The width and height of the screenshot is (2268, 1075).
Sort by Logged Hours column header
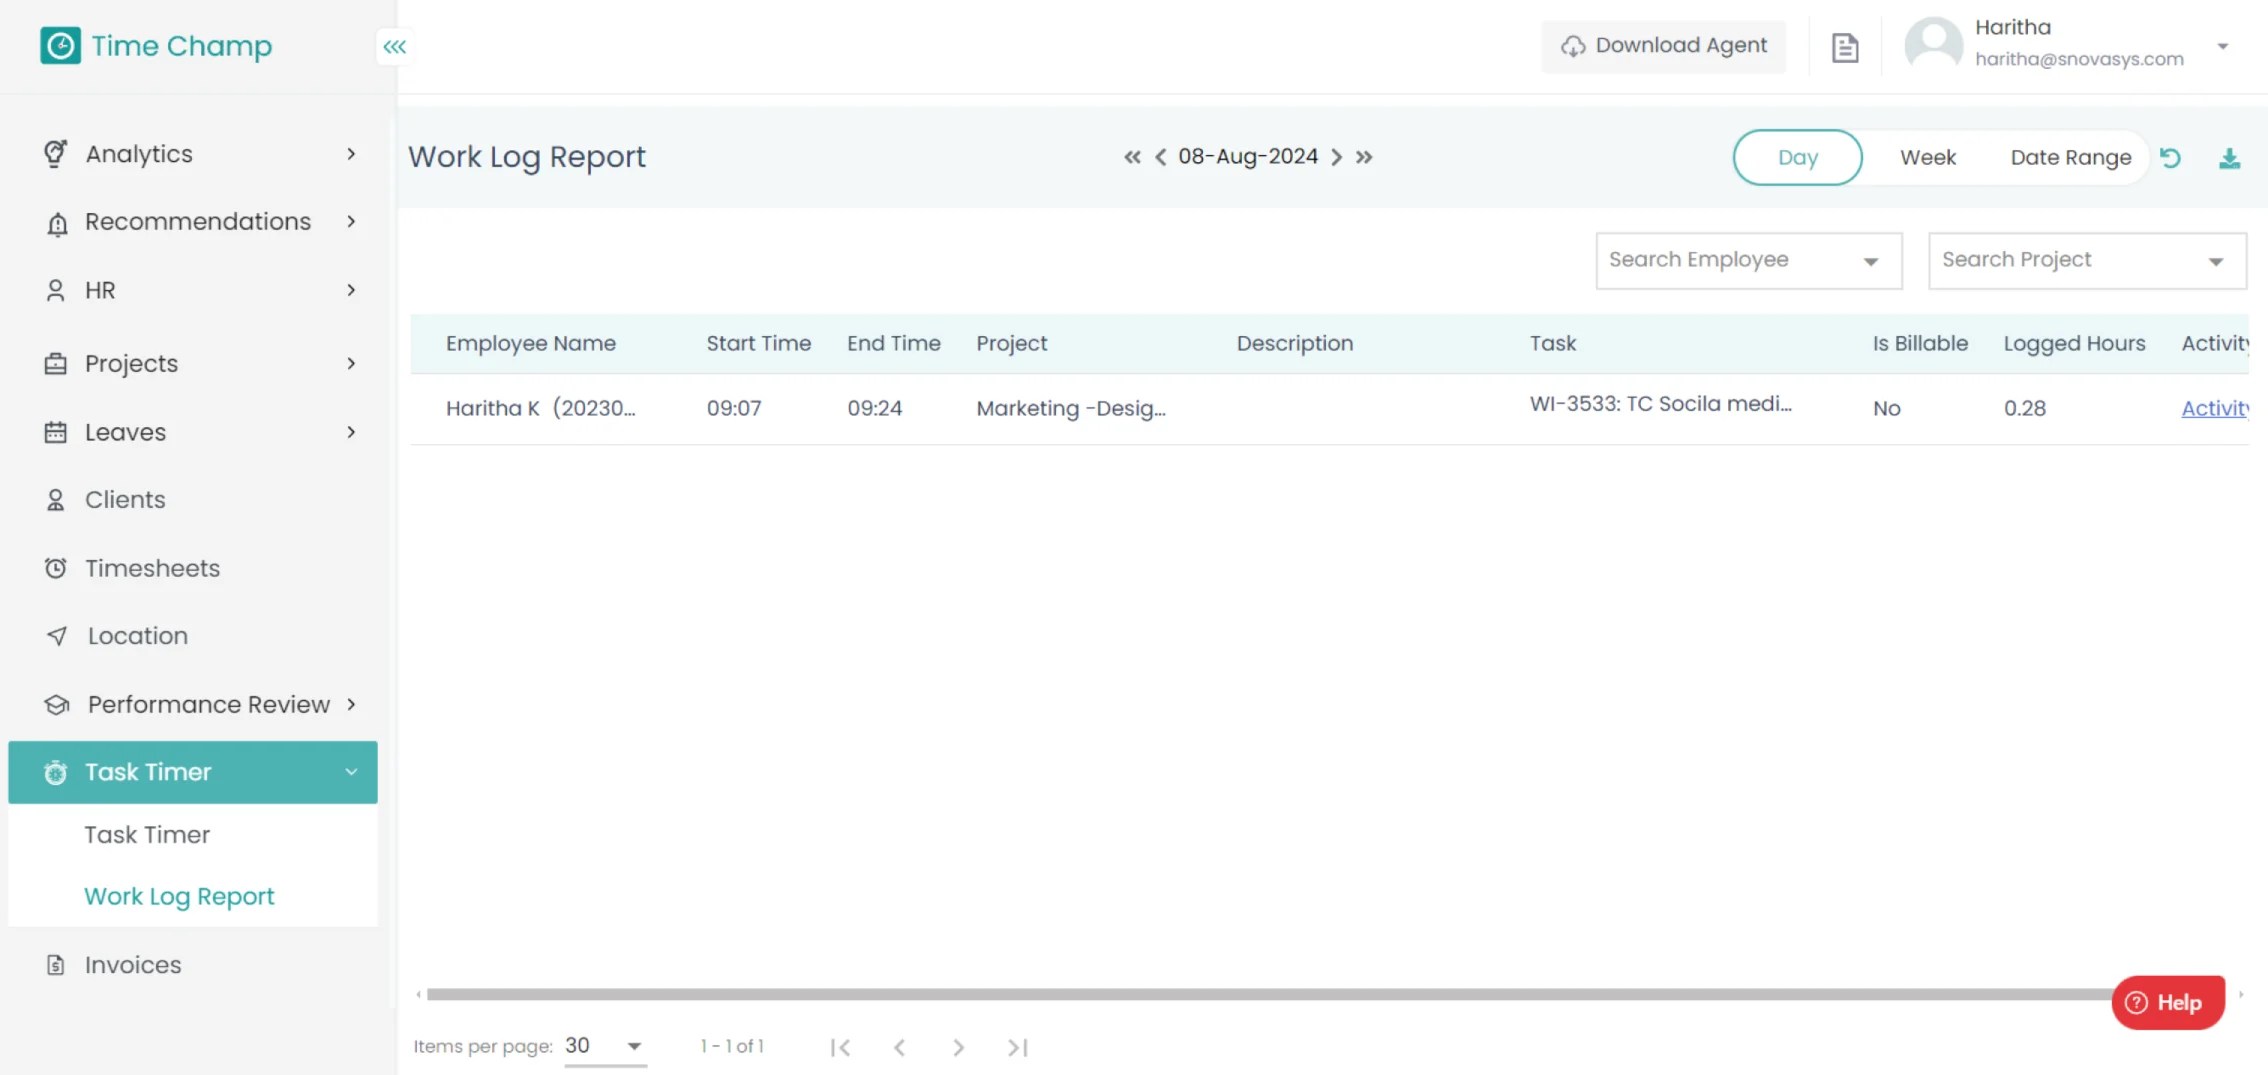coord(2074,343)
